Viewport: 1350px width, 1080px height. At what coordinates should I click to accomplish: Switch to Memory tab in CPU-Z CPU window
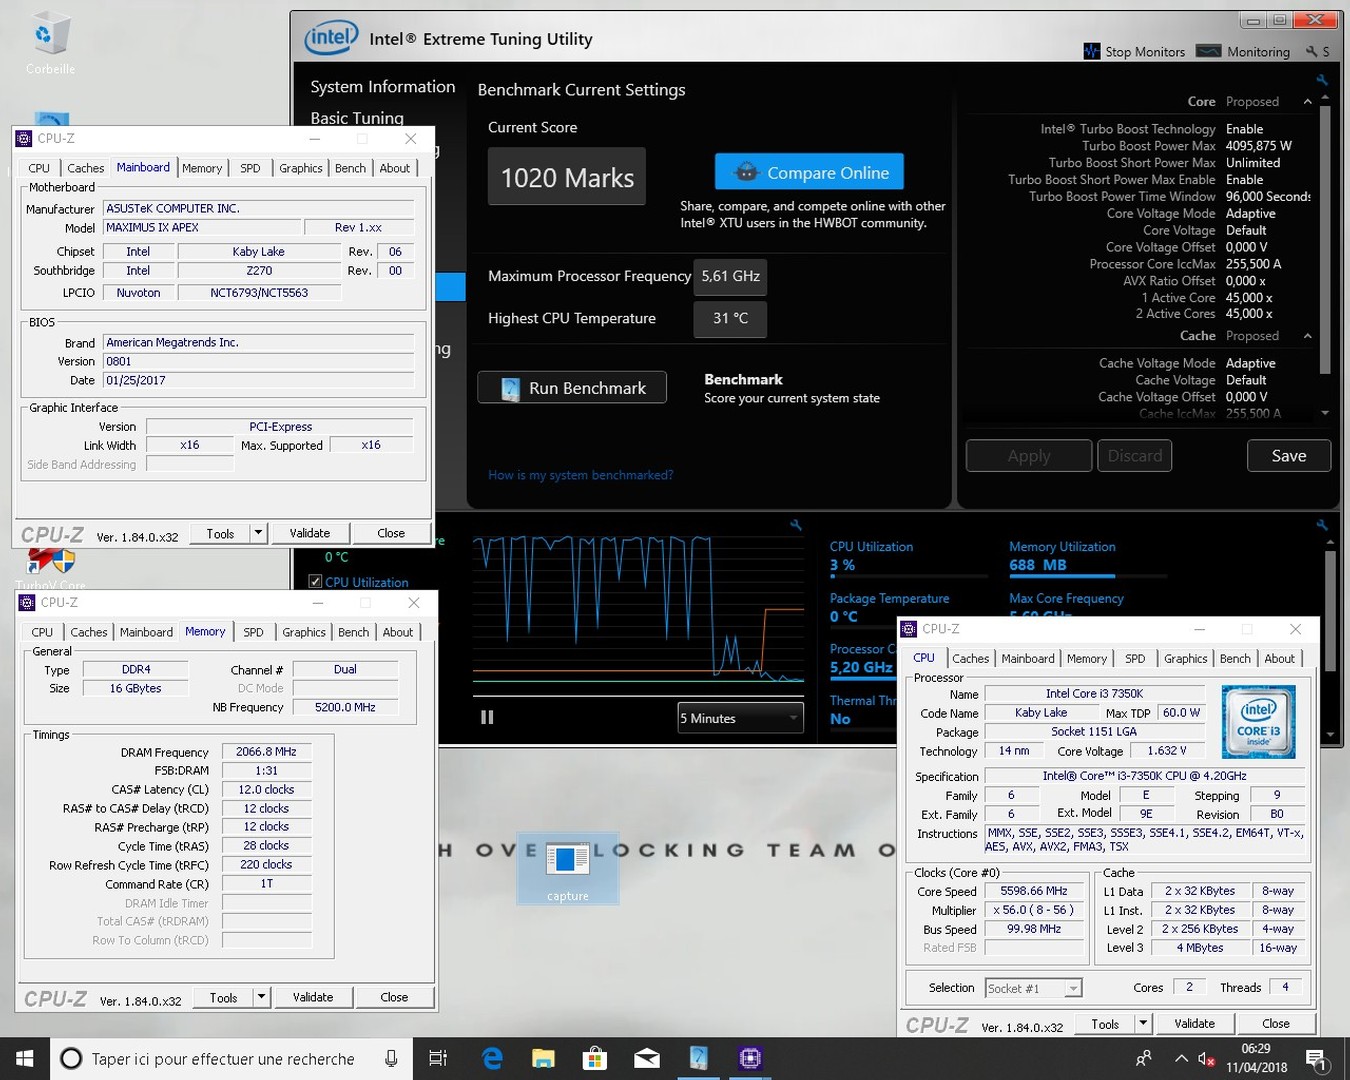(x=1087, y=658)
